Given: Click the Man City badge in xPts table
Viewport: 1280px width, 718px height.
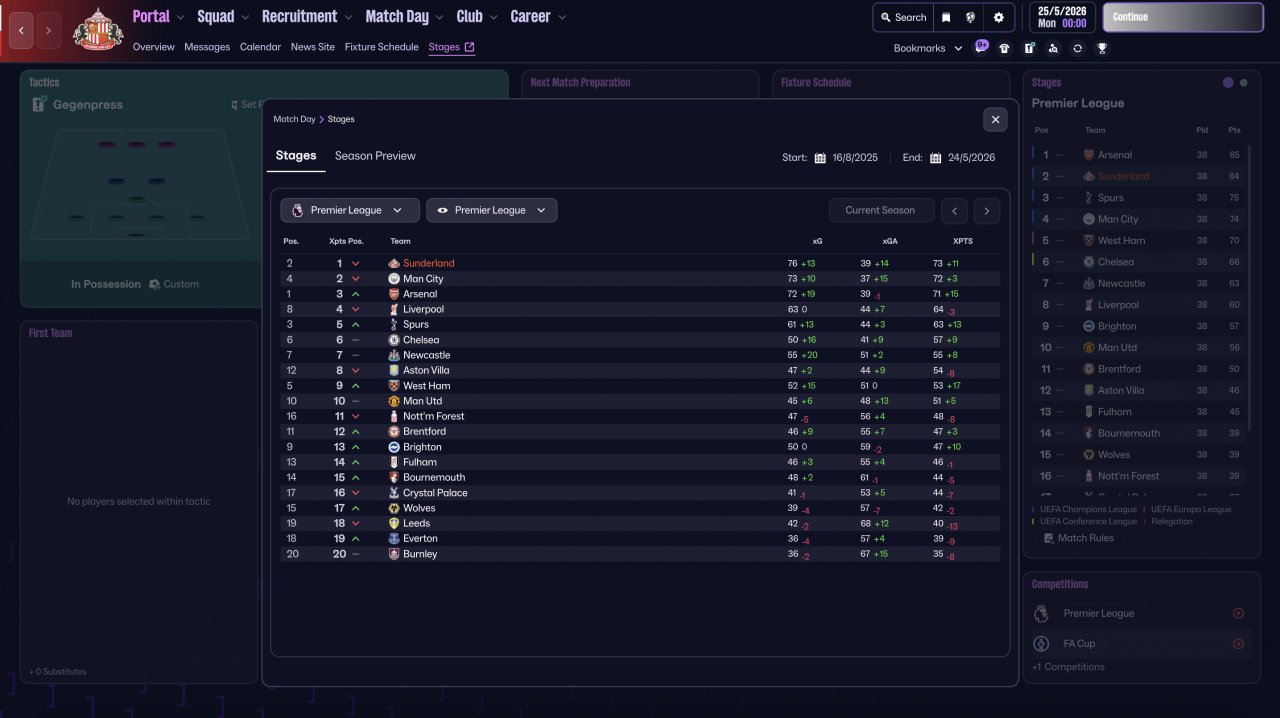Looking at the screenshot, I should [394, 279].
